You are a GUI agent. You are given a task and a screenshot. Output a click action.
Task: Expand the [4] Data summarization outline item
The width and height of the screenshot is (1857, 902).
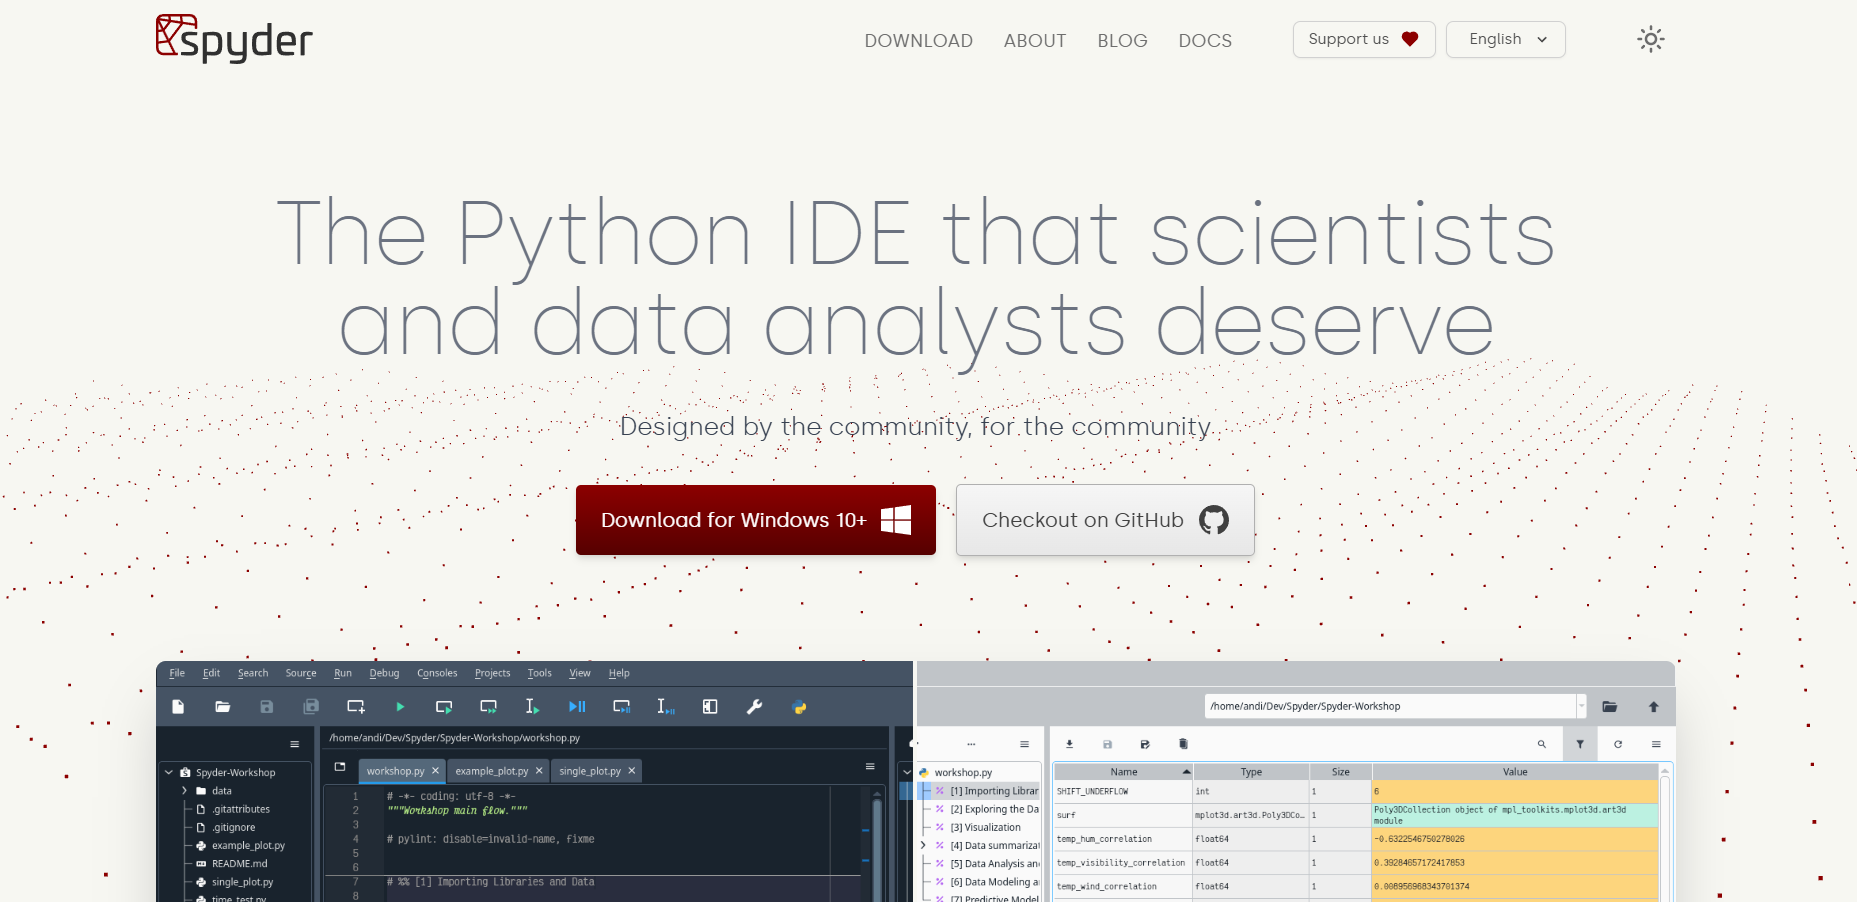click(923, 846)
